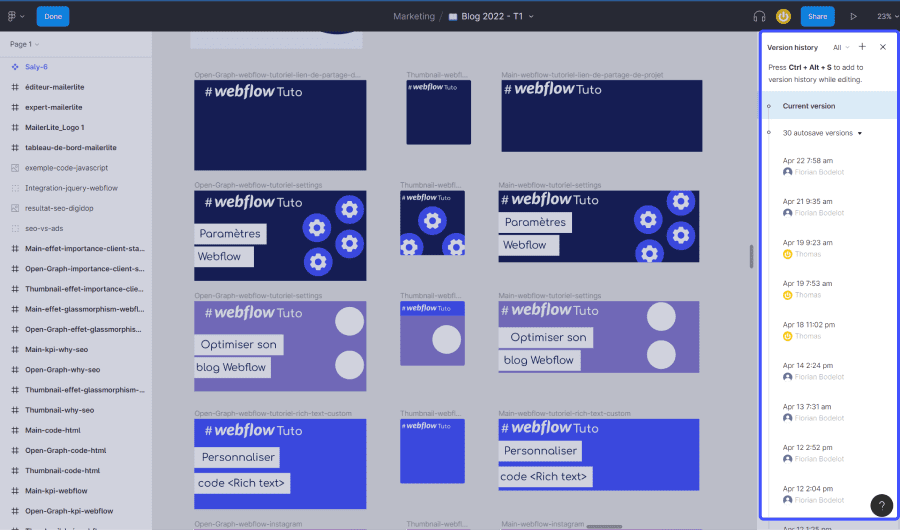The width and height of the screenshot is (900, 530).
Task: Click the canvas vertical scrollbar handle
Action: 751,257
